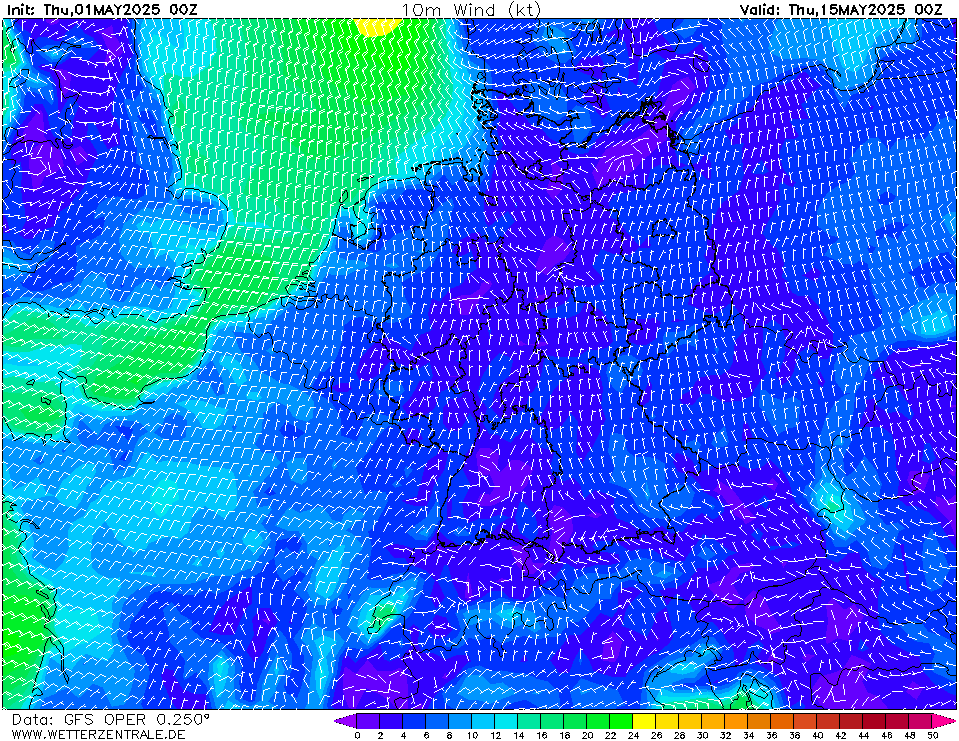
Task: Click the '20' colorbar scale label
Action: (x=587, y=735)
